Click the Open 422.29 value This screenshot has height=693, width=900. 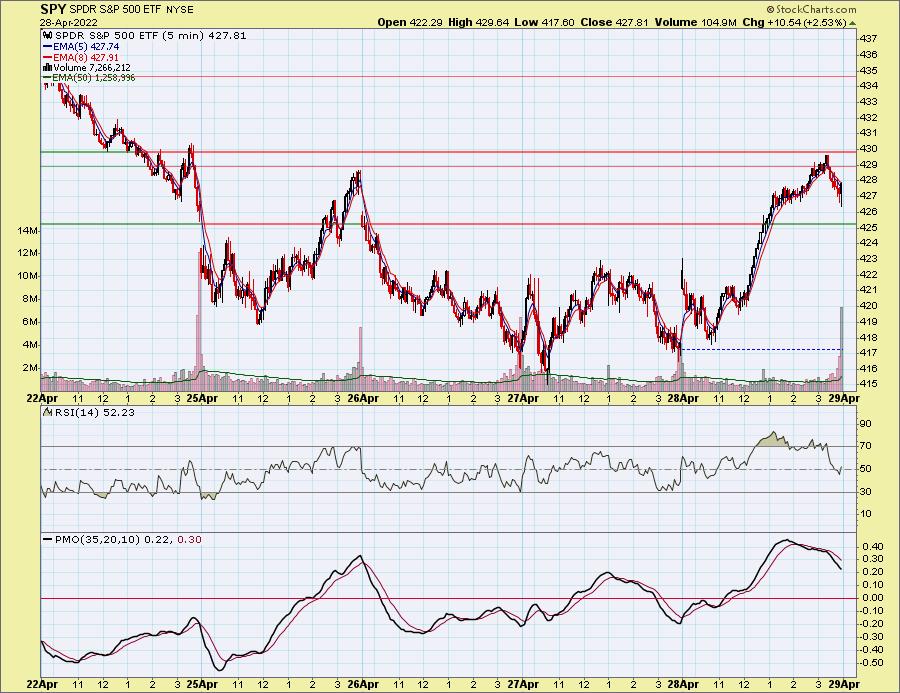(x=409, y=22)
